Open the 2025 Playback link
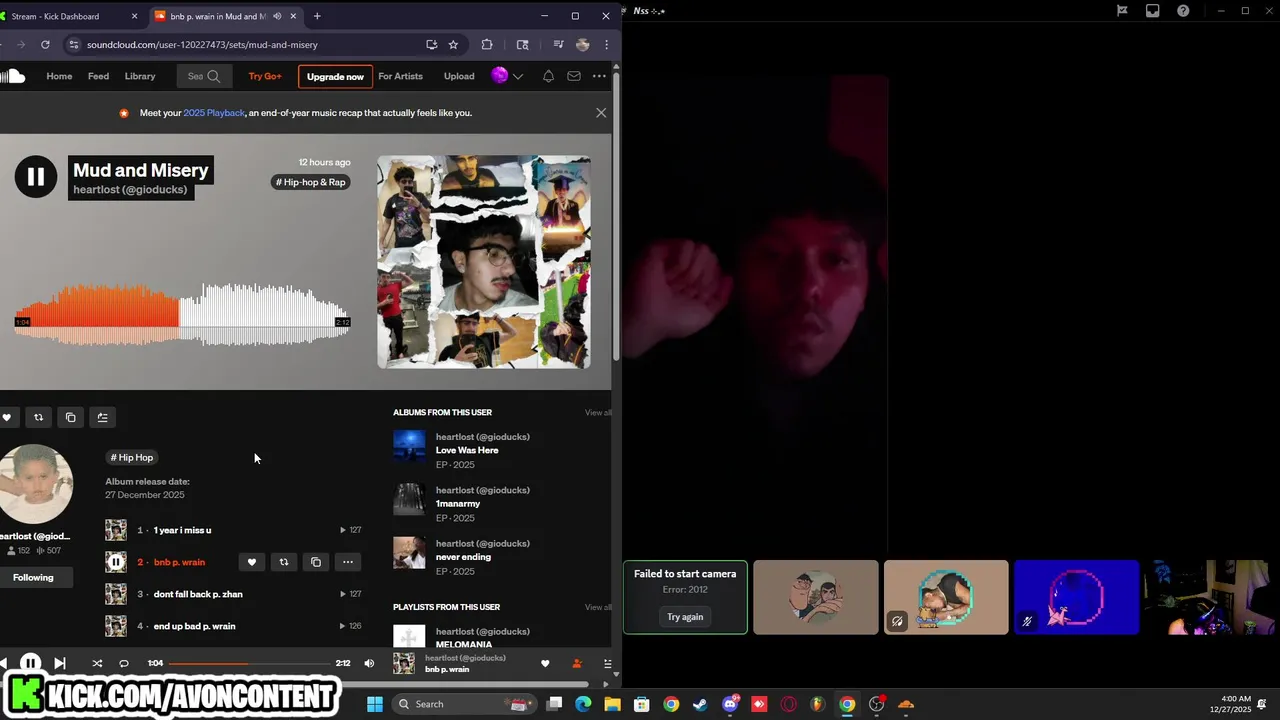Viewport: 1280px width, 720px height. pyautogui.click(x=214, y=113)
